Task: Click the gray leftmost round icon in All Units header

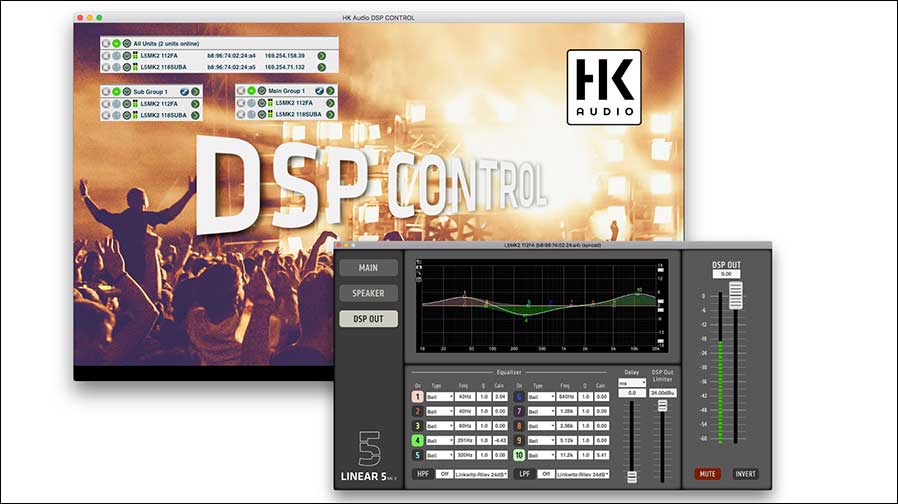Action: click(x=106, y=44)
